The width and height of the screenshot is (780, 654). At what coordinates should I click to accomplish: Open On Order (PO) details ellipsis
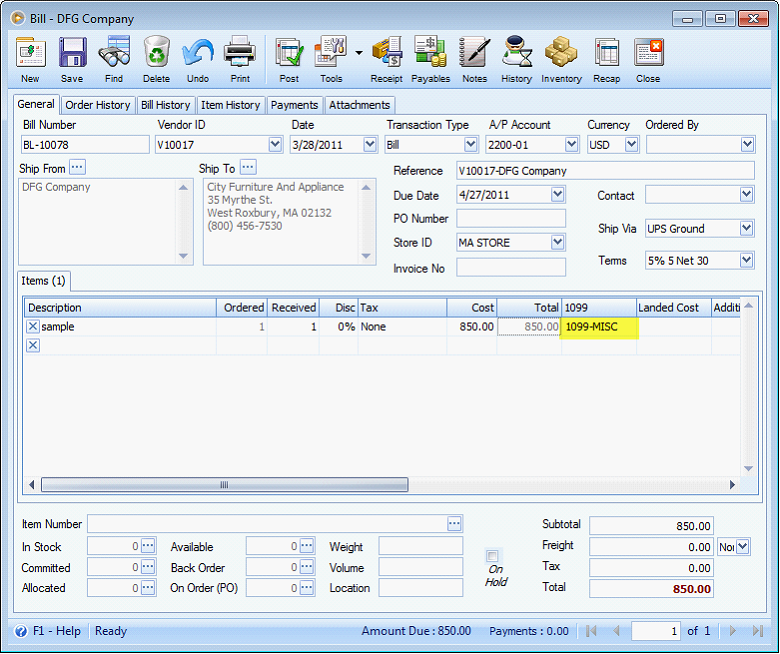pyautogui.click(x=307, y=588)
